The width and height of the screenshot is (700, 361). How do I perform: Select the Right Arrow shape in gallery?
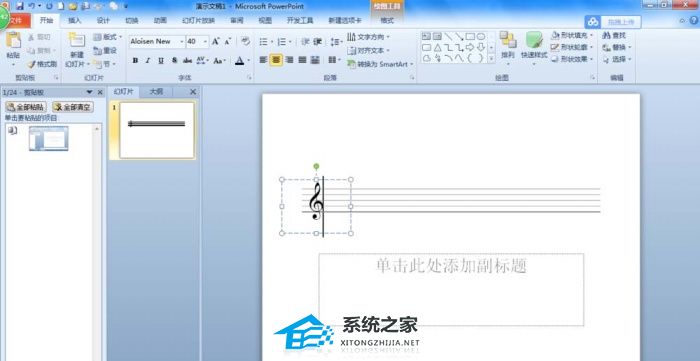(x=470, y=47)
